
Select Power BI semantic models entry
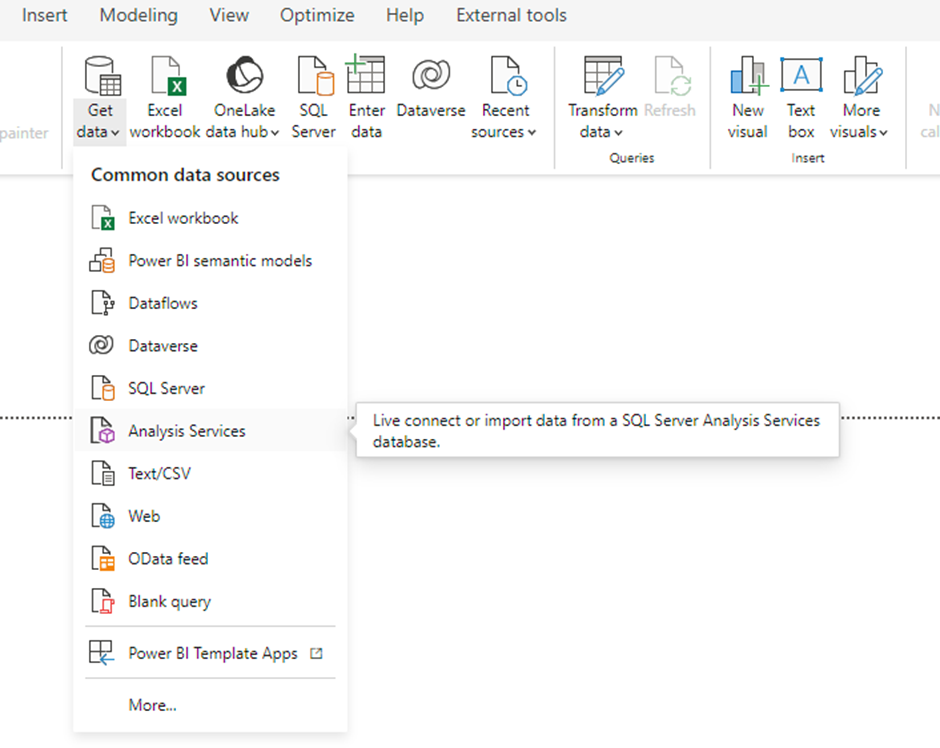[220, 261]
